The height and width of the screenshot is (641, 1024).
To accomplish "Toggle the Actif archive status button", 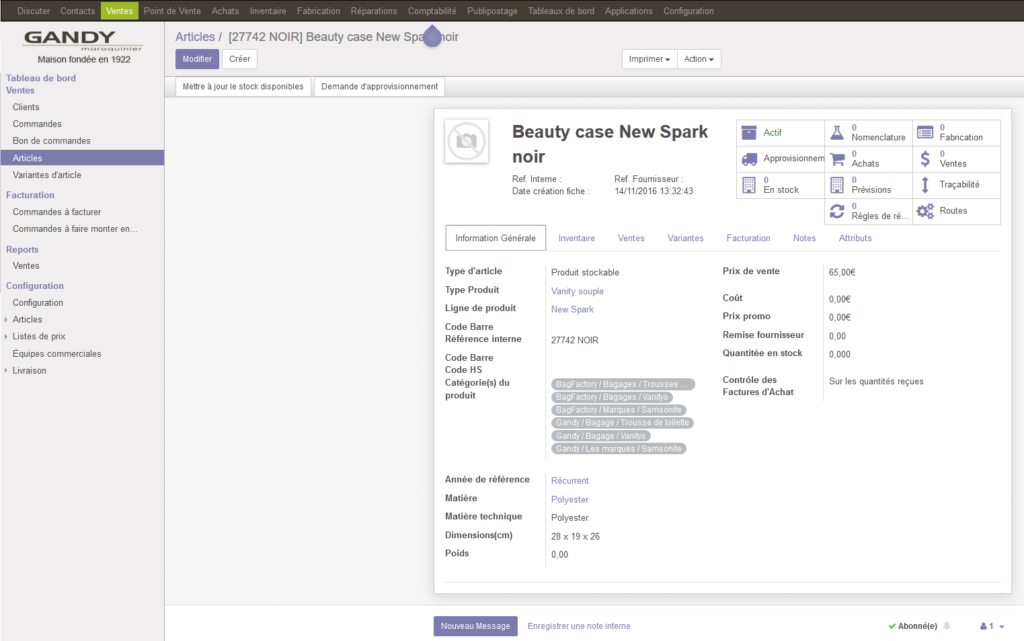I will pyautogui.click(x=780, y=133).
